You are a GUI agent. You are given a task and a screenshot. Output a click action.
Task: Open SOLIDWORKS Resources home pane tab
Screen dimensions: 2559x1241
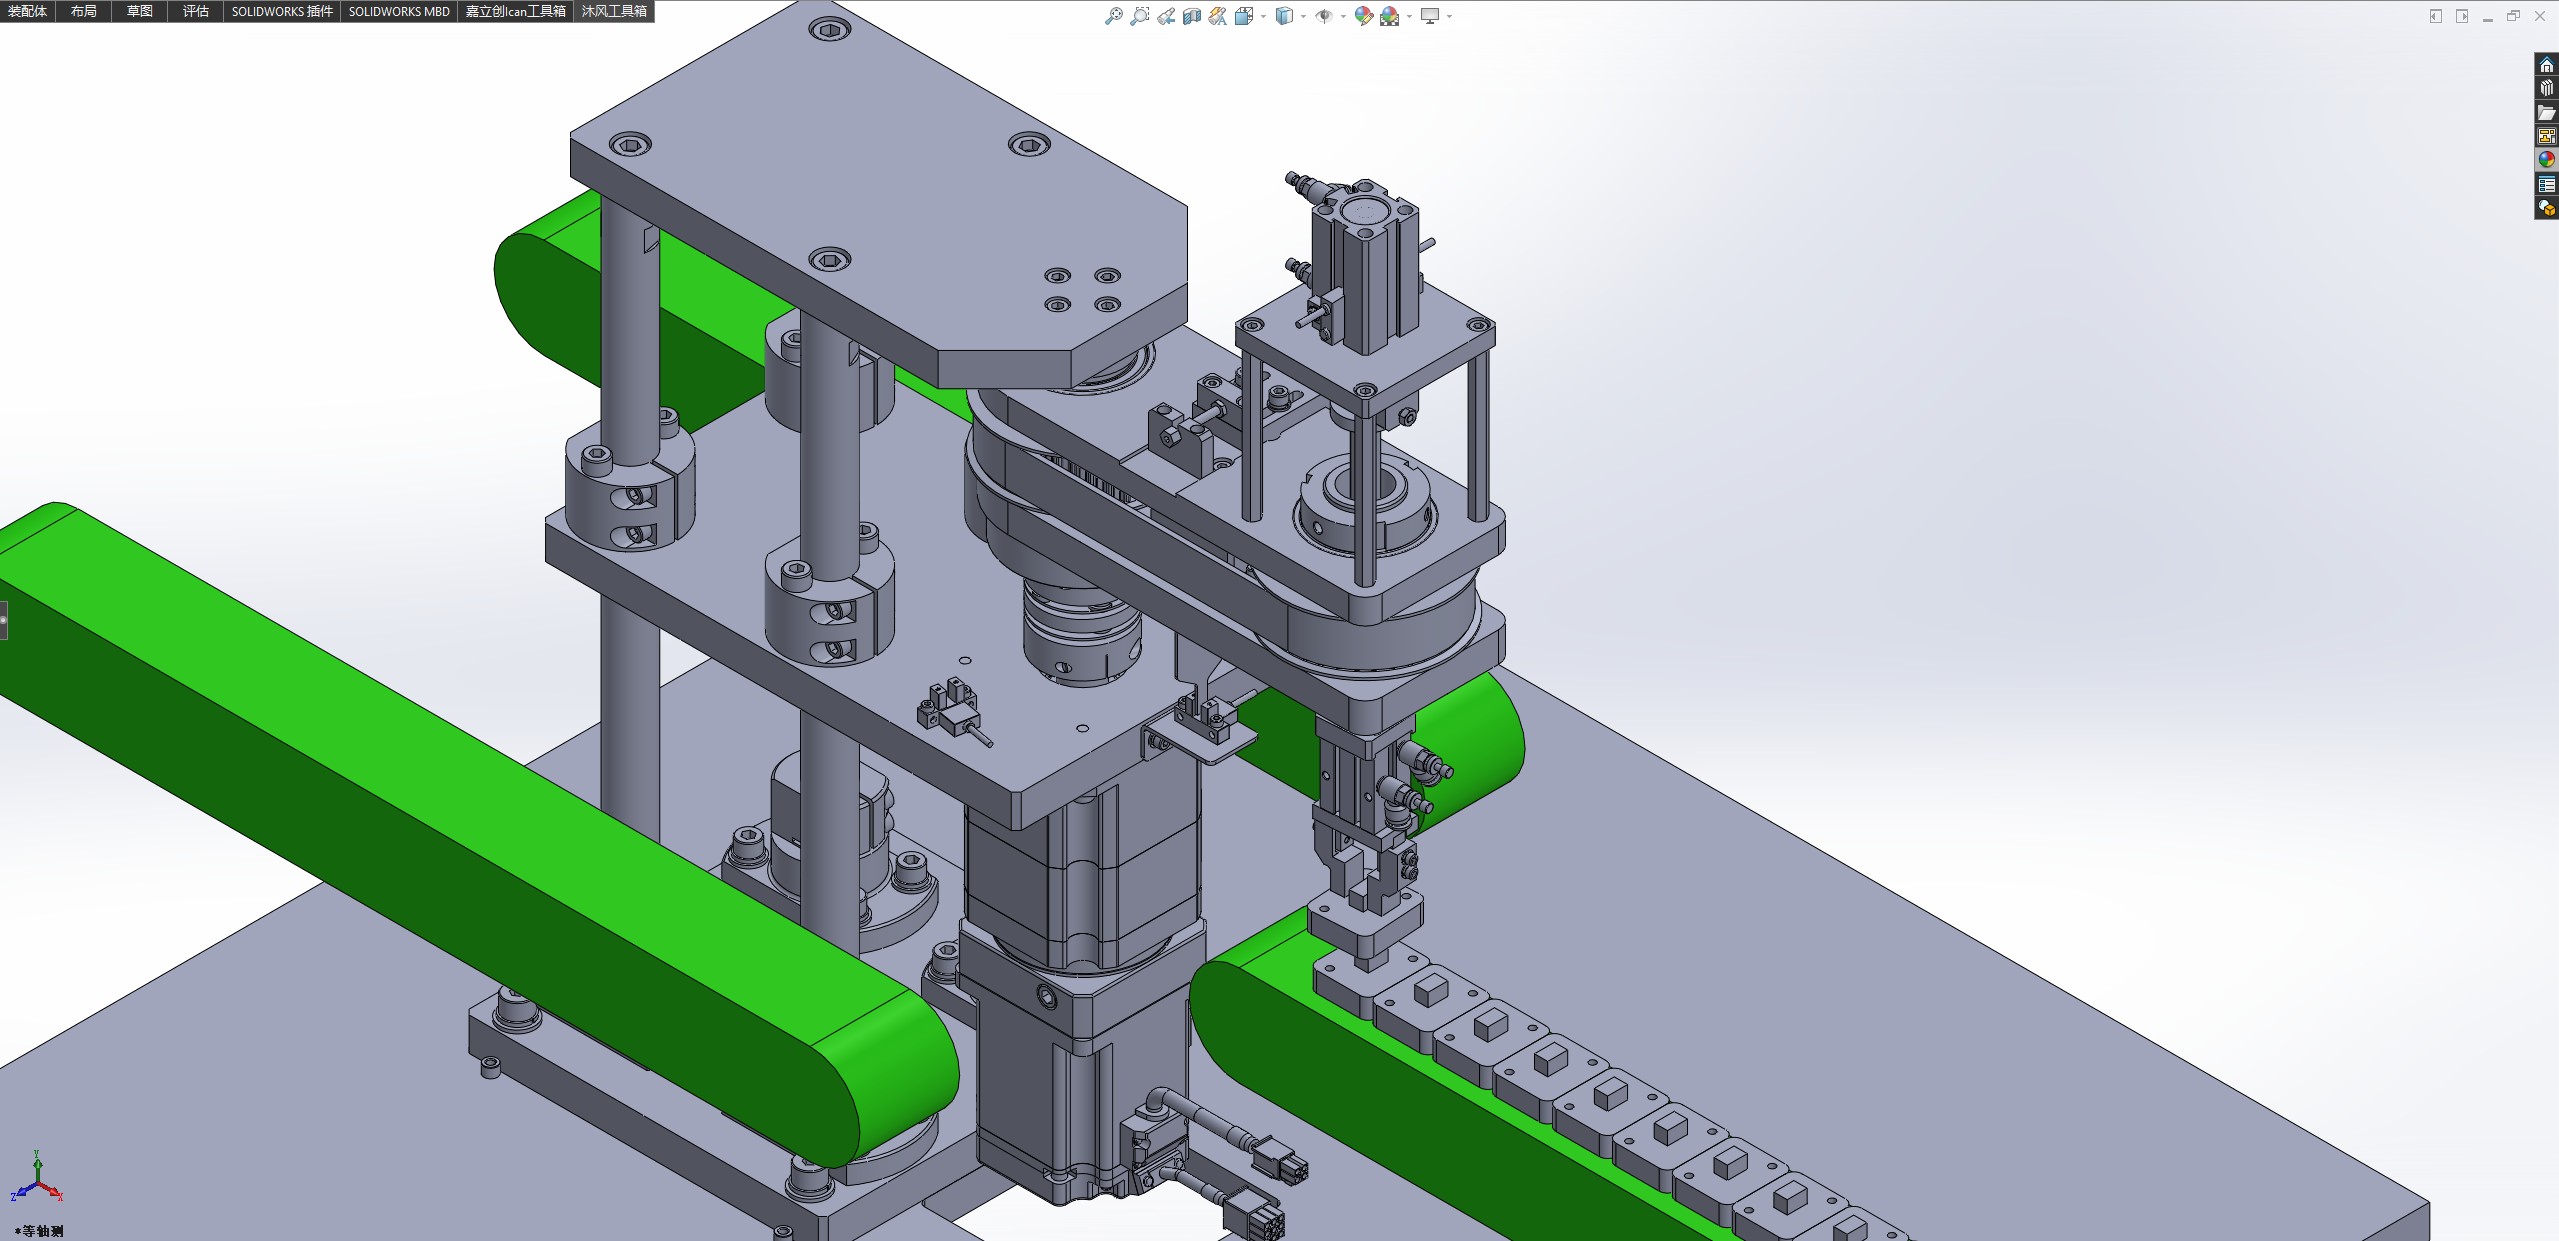point(2546,65)
